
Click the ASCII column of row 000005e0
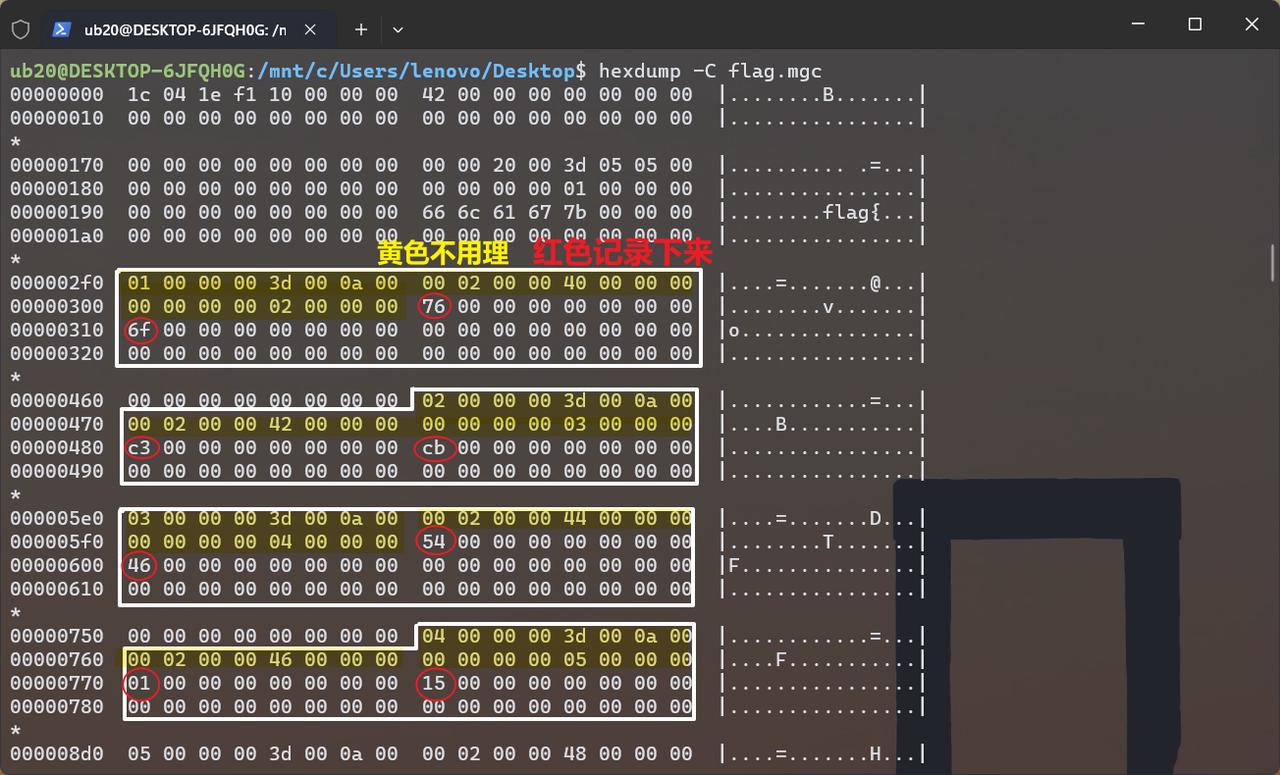click(x=822, y=518)
